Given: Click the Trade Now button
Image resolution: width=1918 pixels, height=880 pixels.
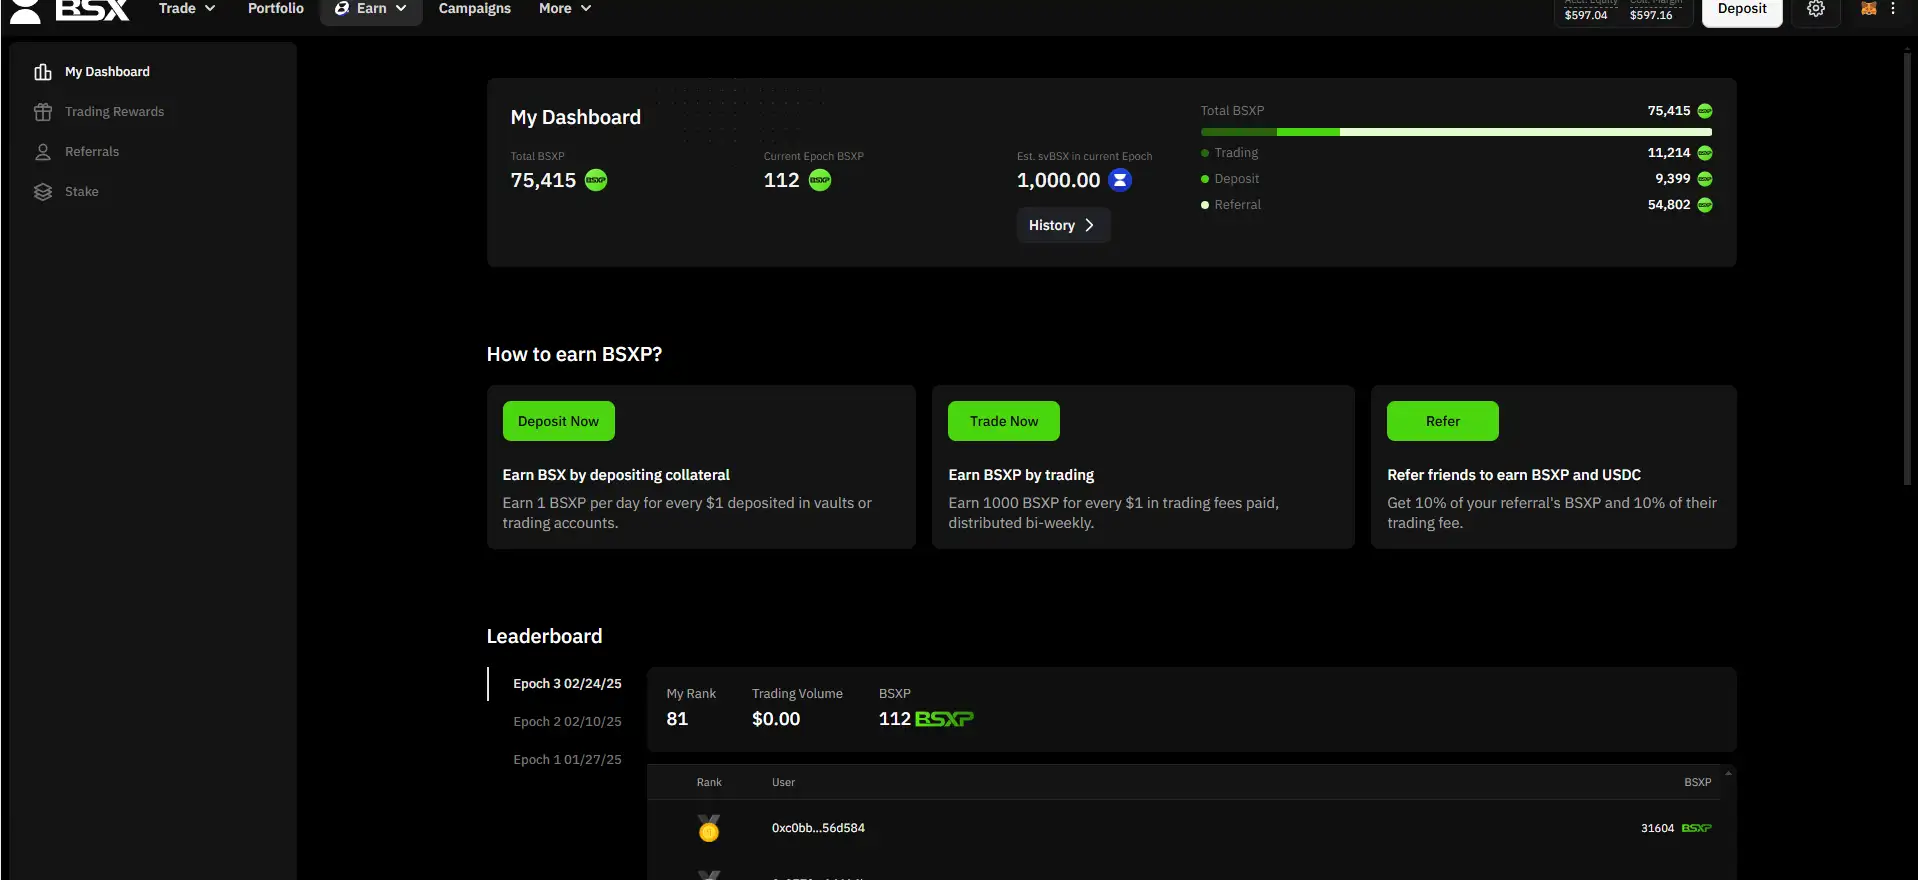Looking at the screenshot, I should (x=1003, y=421).
